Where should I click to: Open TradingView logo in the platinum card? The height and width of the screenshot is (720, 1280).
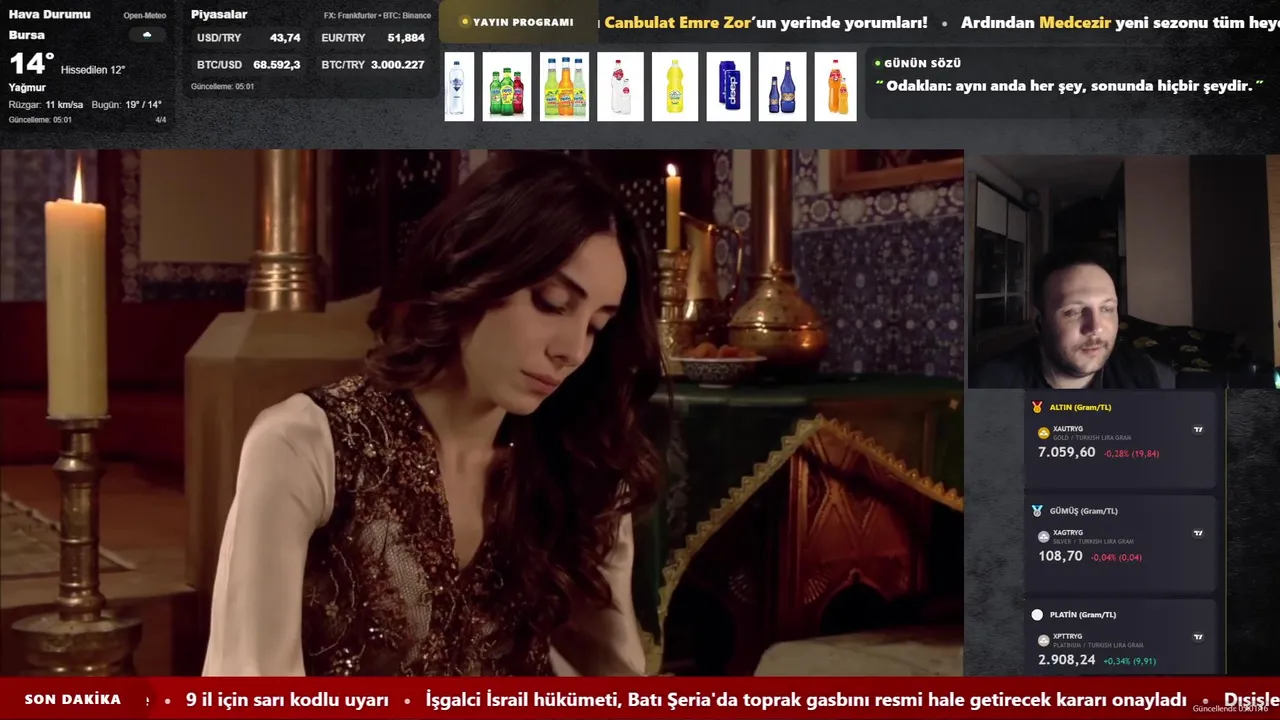tap(1198, 637)
